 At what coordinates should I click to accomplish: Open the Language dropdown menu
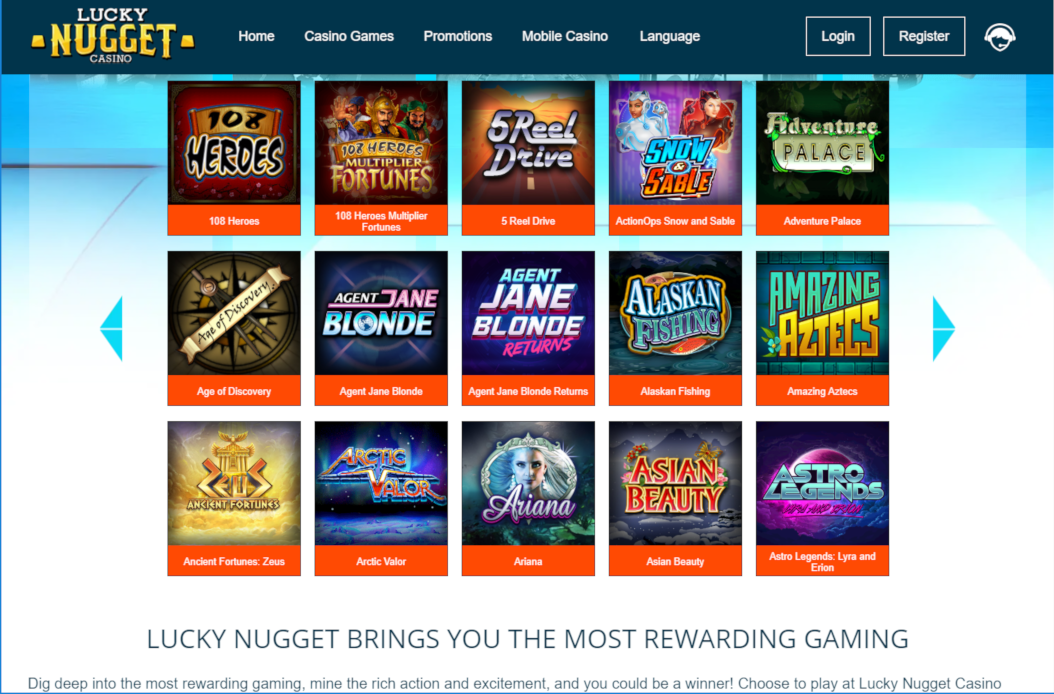coord(670,36)
